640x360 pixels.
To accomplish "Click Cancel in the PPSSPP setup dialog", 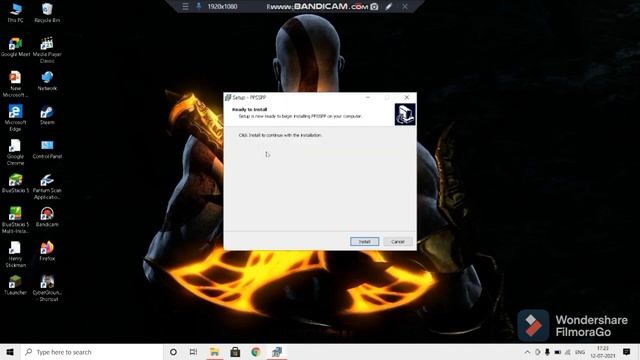I will [x=398, y=242].
